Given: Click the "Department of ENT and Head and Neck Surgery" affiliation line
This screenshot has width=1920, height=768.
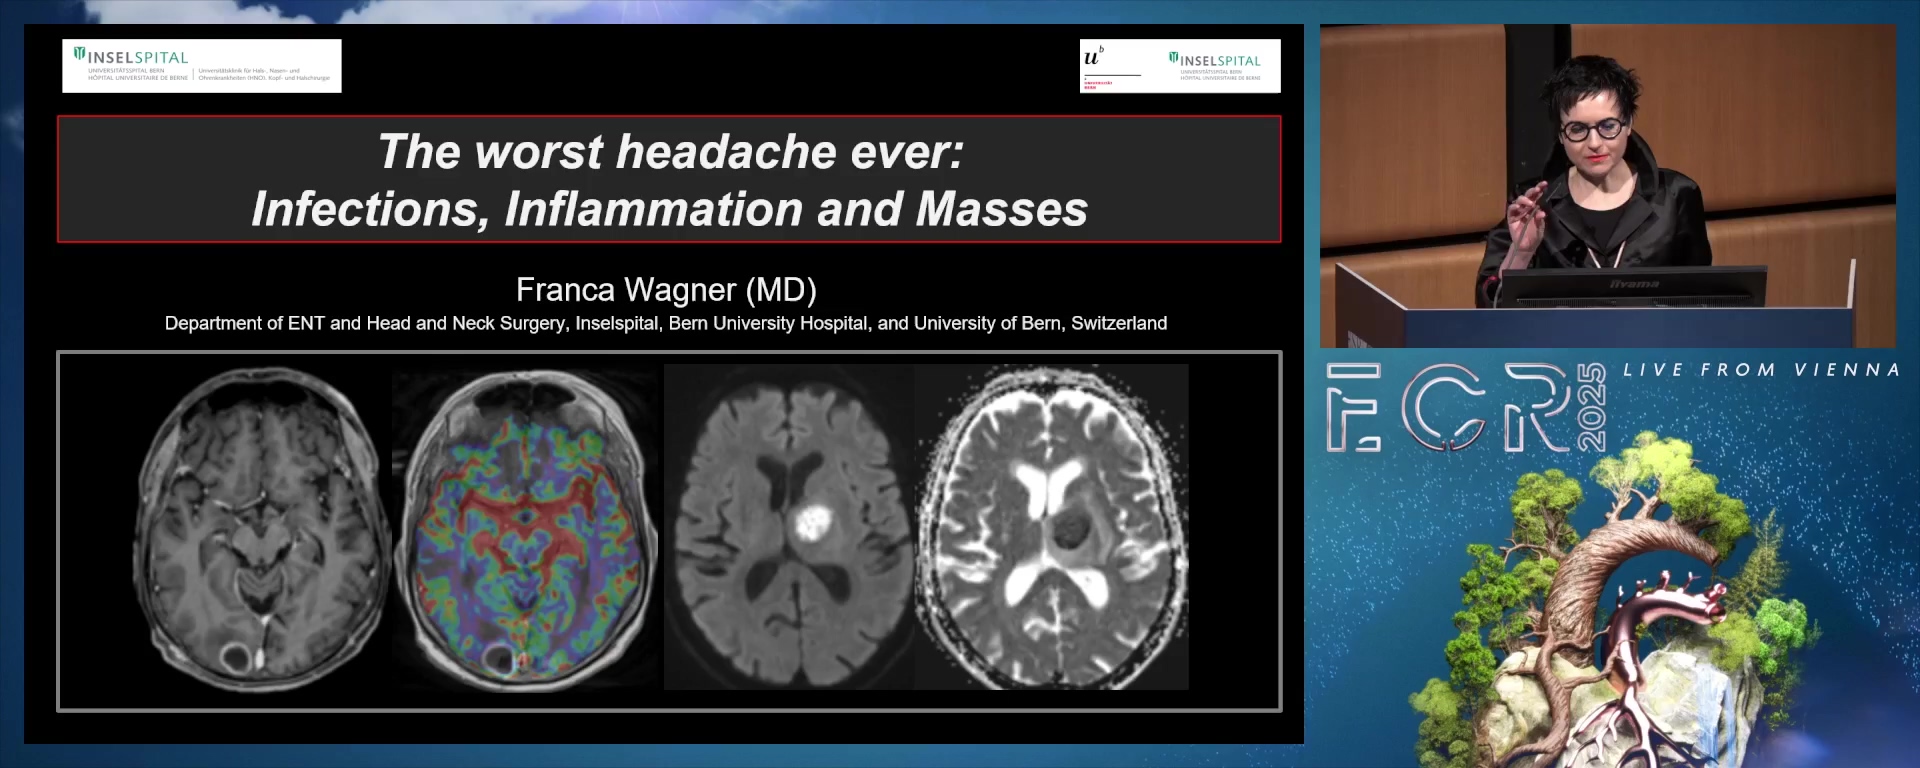Looking at the screenshot, I should [666, 323].
